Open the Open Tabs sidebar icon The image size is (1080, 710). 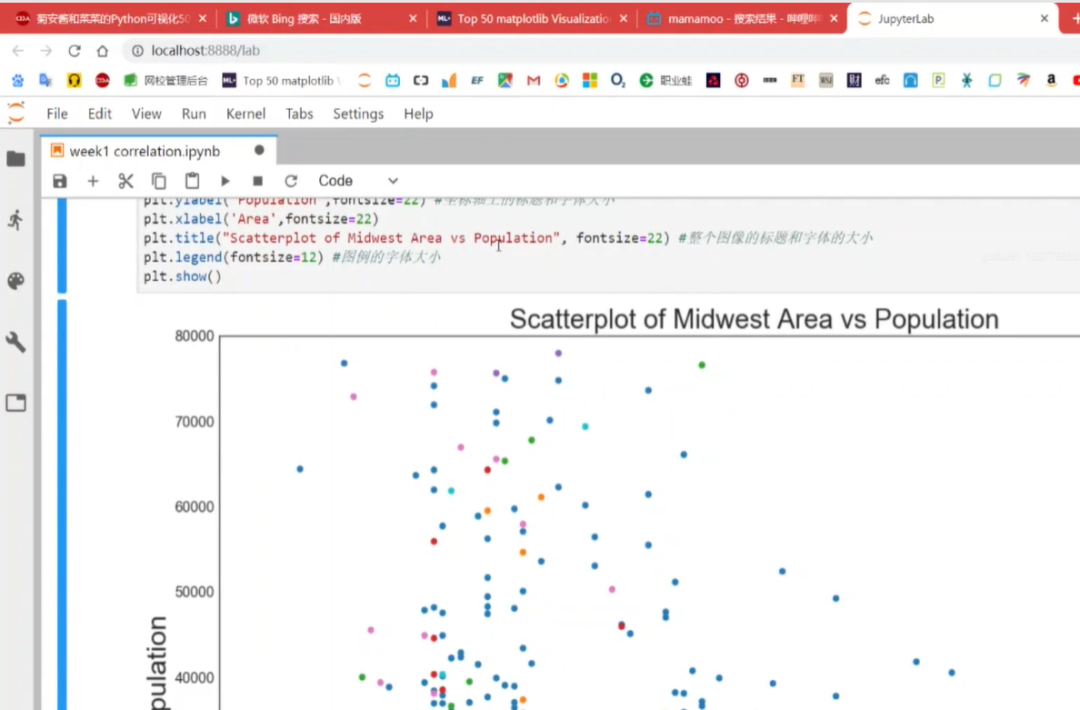pos(16,403)
